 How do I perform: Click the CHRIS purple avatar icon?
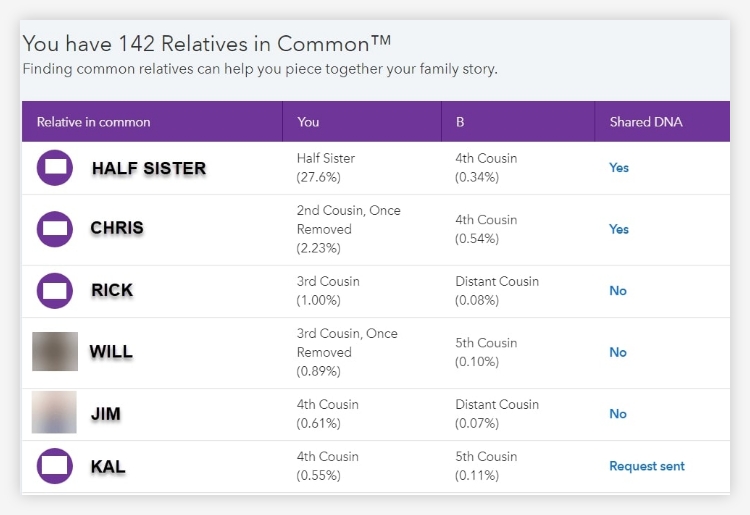click(x=55, y=229)
